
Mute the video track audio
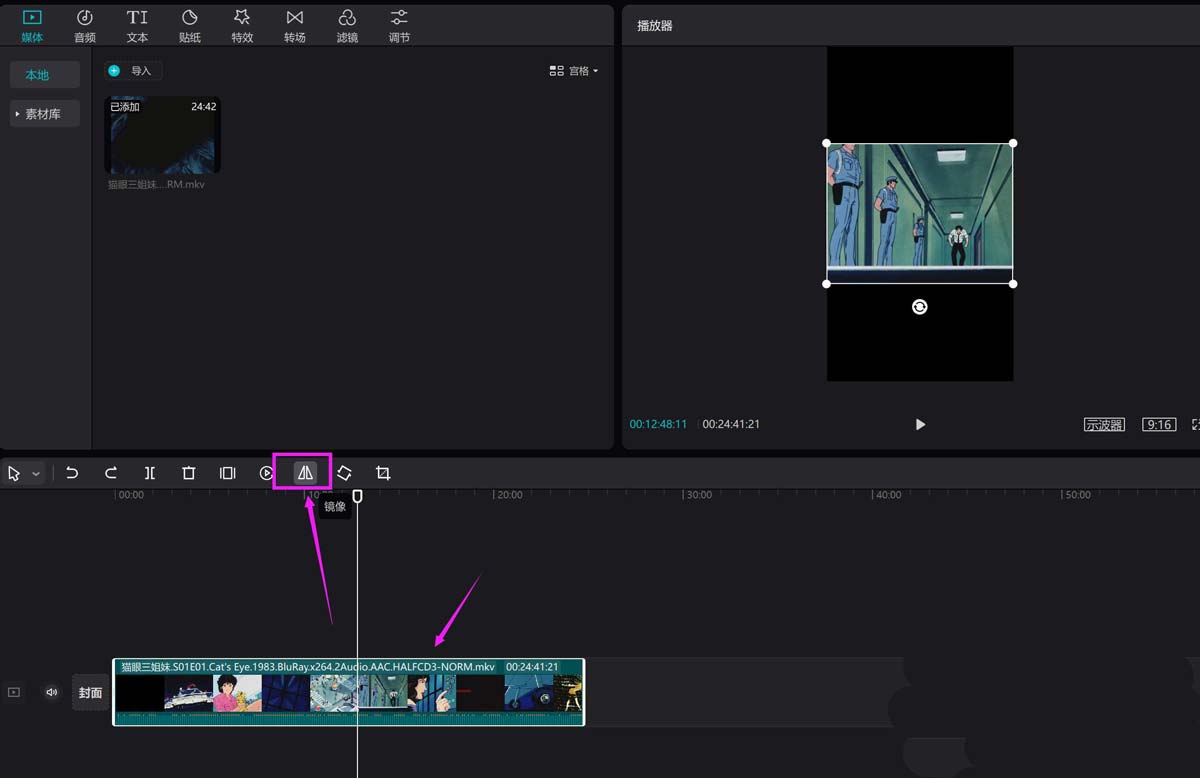click(x=52, y=692)
